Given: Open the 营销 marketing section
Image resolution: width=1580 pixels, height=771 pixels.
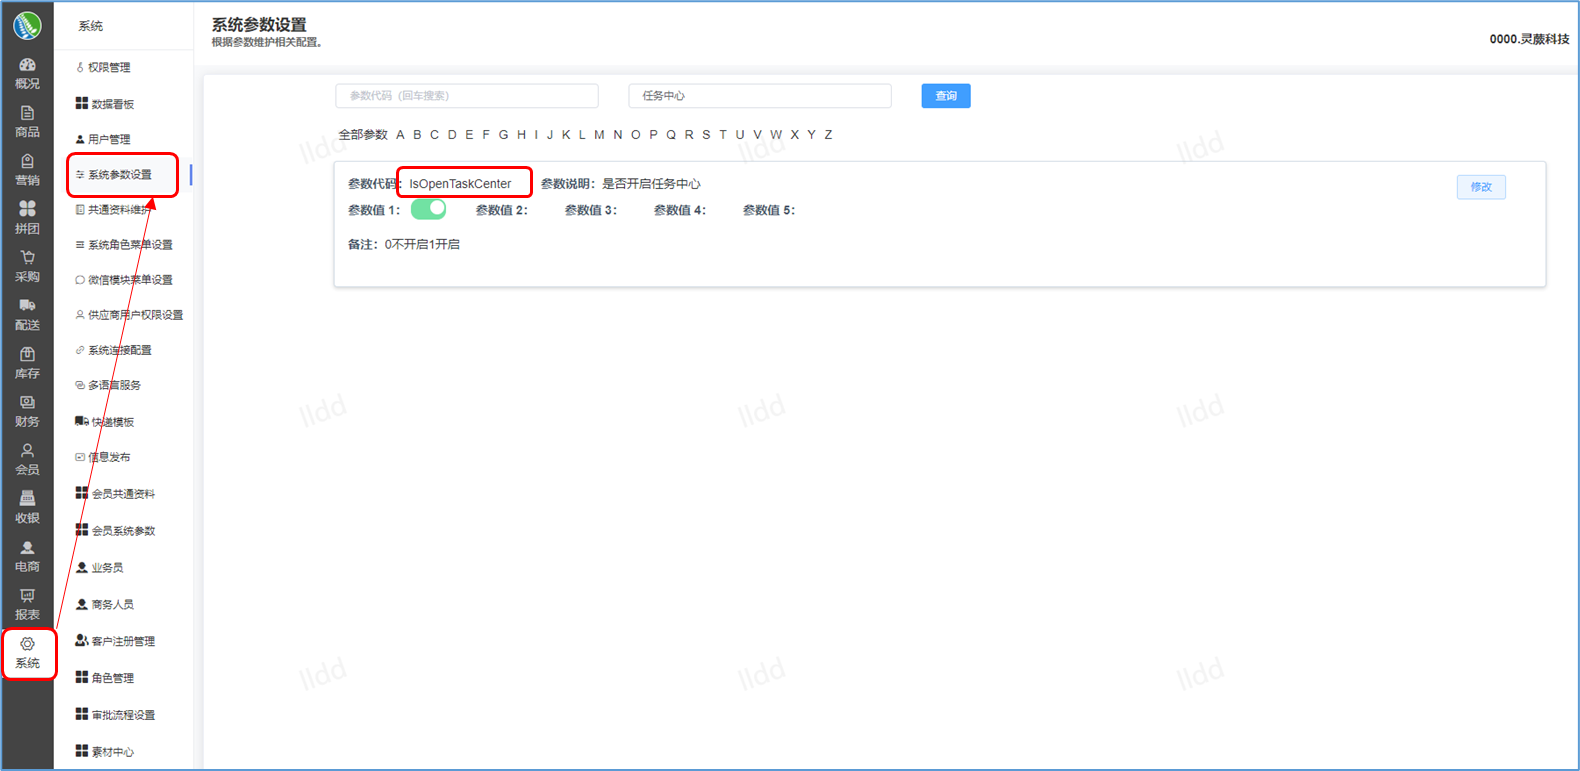Looking at the screenshot, I should [x=27, y=170].
